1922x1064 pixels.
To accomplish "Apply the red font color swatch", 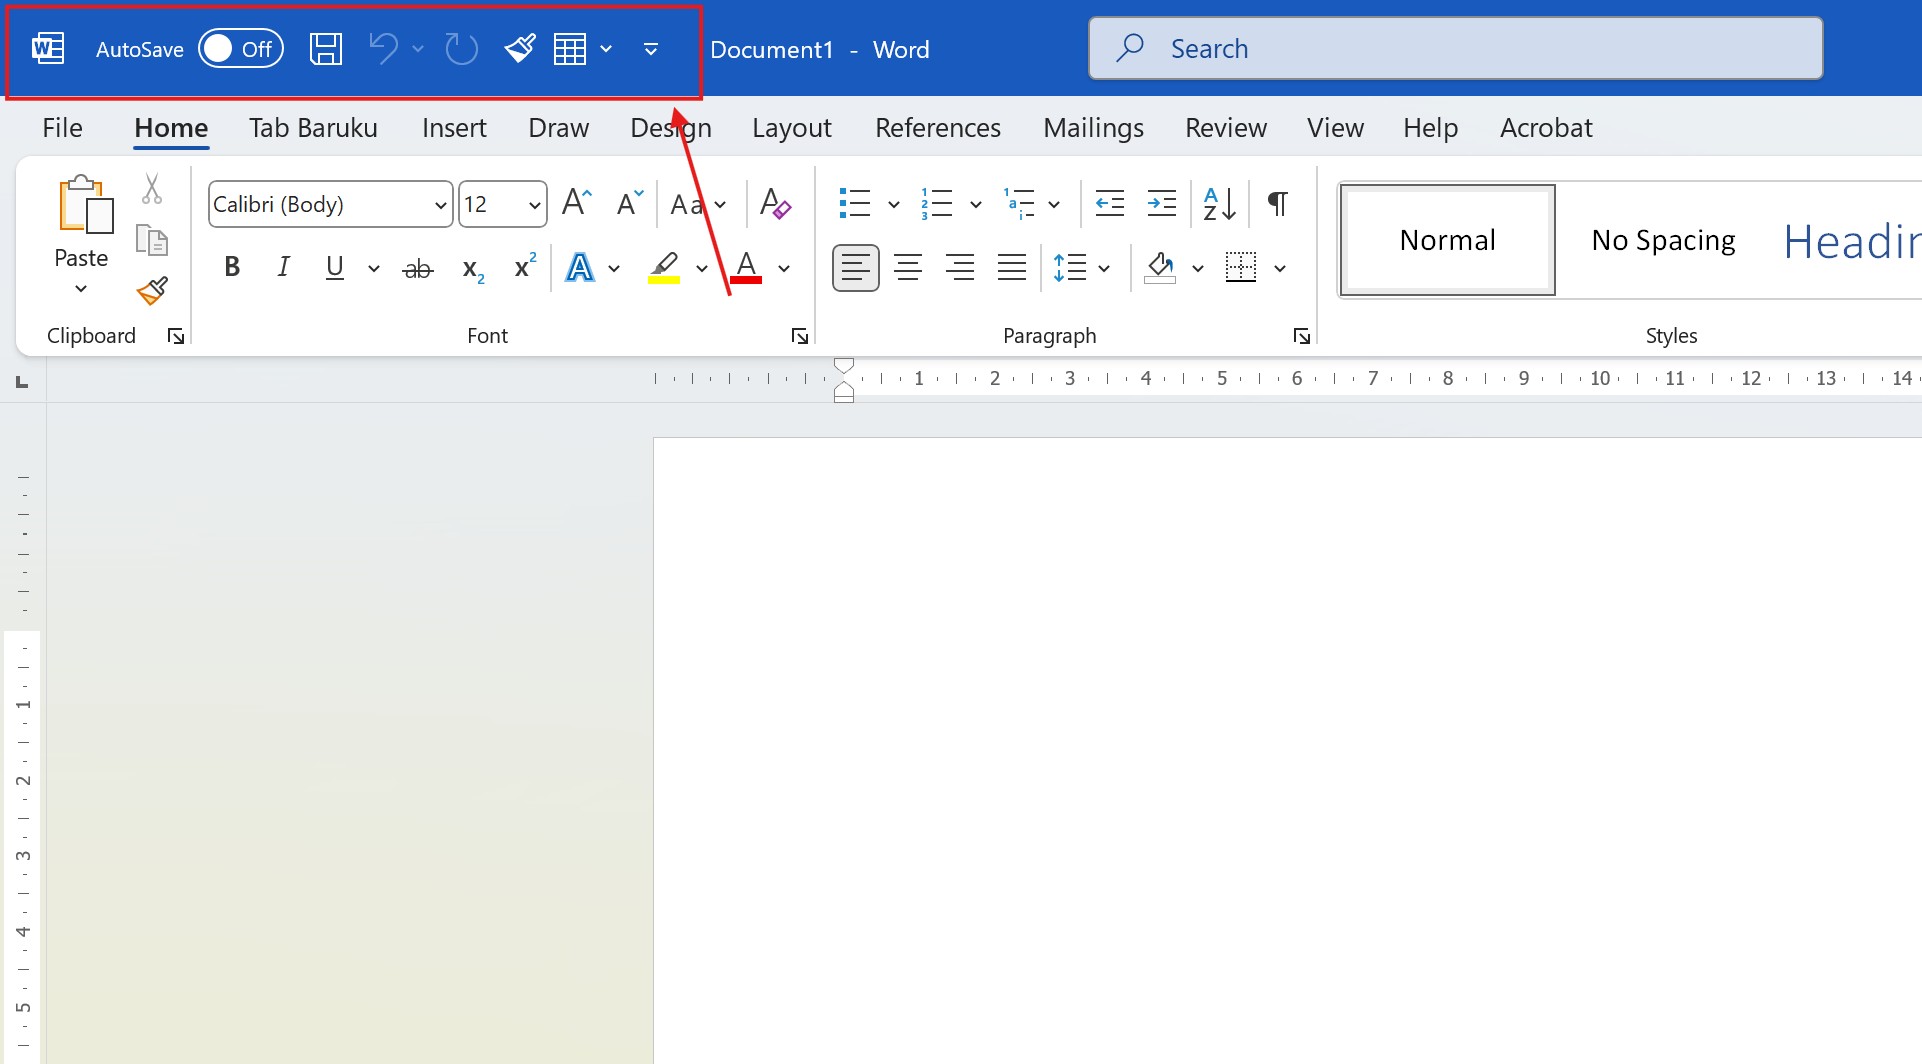I will 746,268.
